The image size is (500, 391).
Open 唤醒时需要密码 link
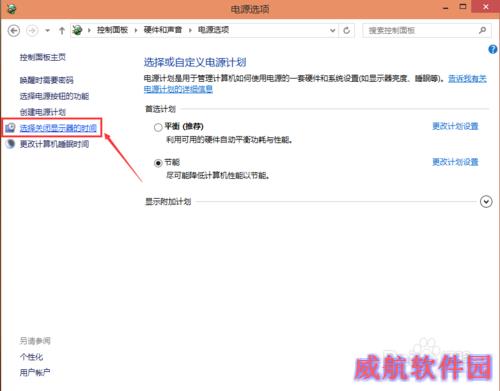click(x=46, y=80)
